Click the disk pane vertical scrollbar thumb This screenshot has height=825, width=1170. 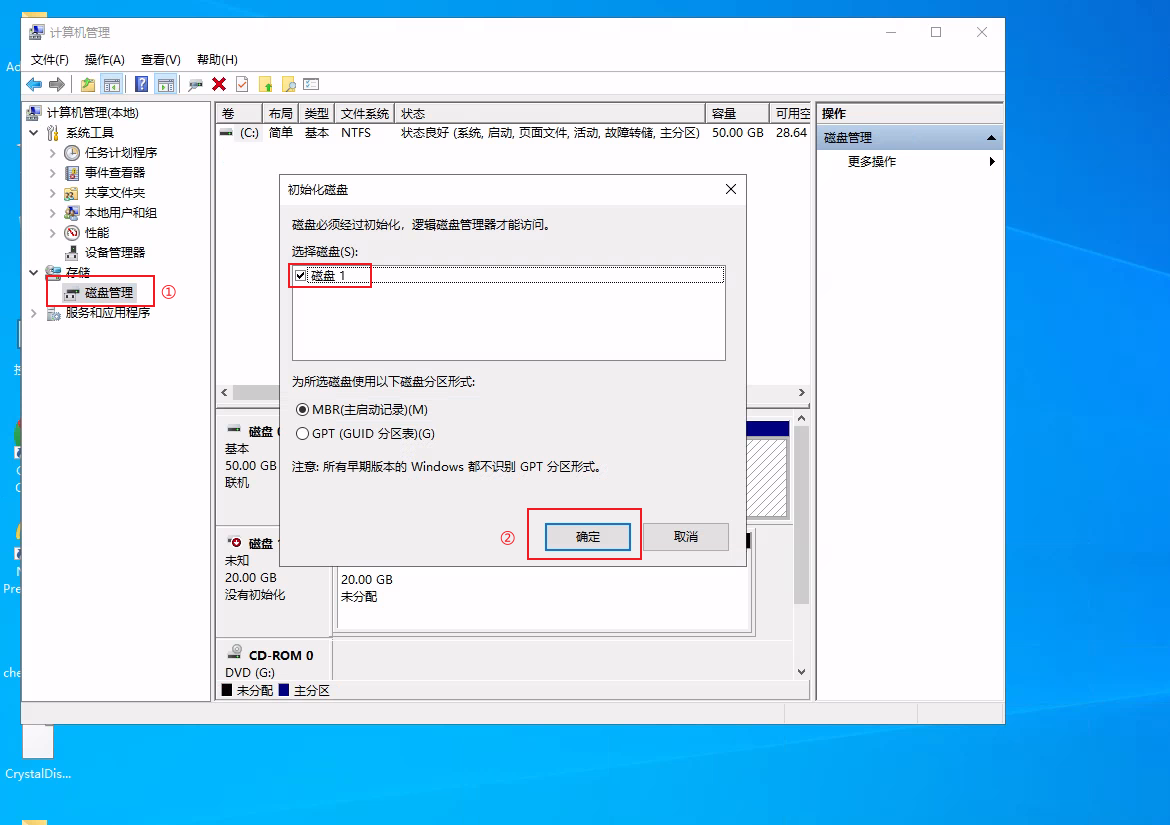(x=801, y=515)
